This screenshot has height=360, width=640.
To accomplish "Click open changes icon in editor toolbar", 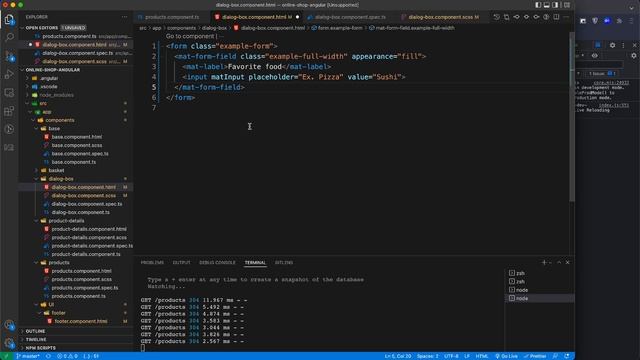I will point(507,17).
